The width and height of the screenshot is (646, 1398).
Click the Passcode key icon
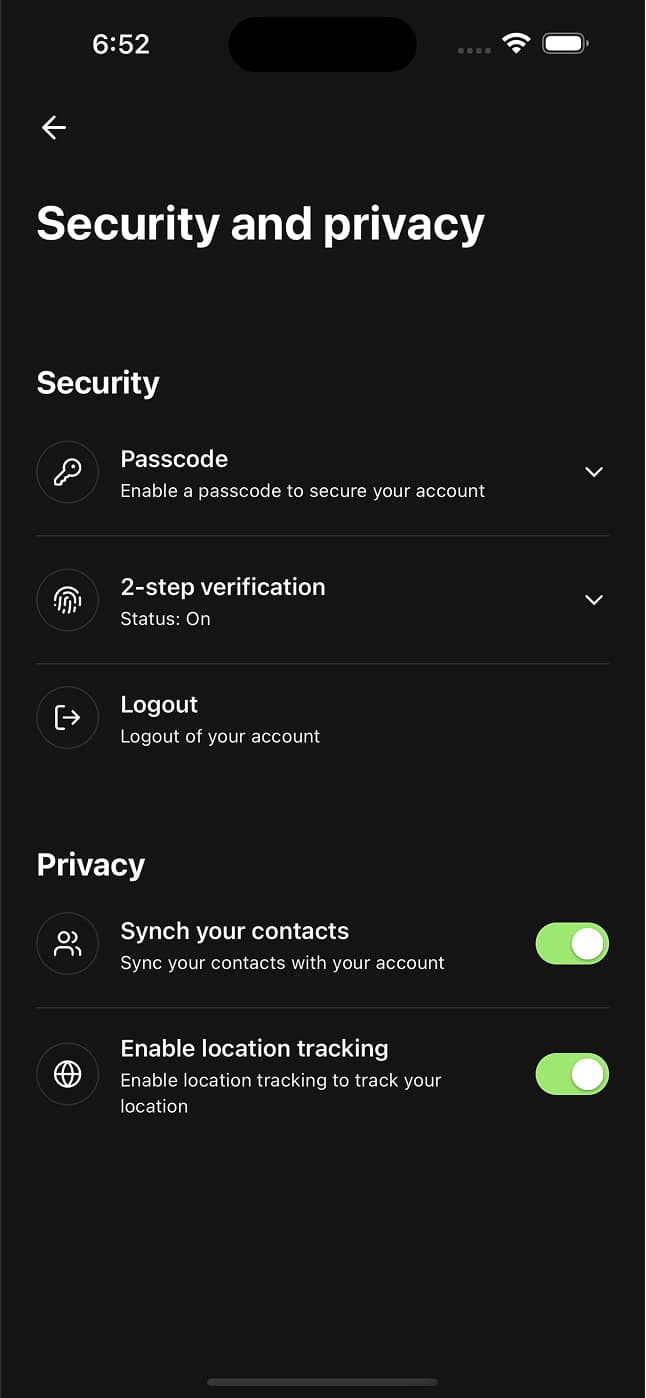tap(67, 471)
